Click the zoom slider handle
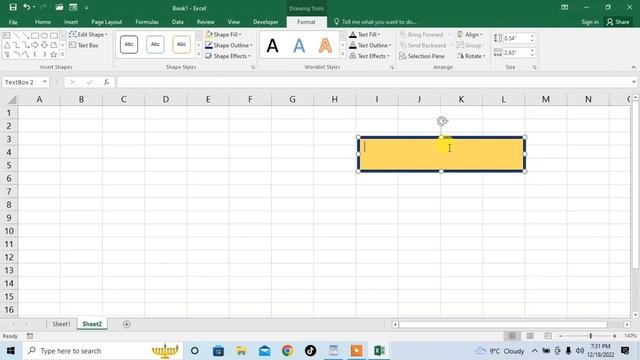 pos(591,336)
